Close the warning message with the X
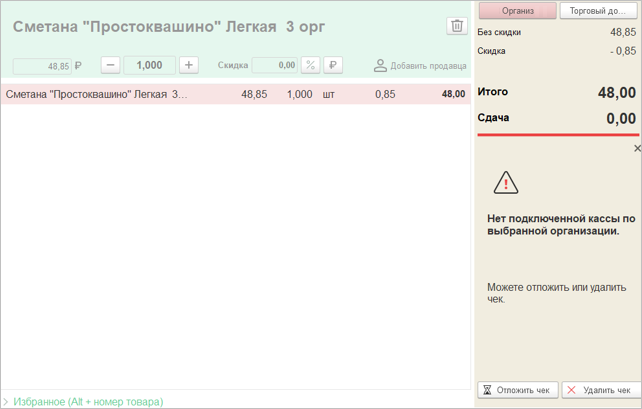 click(637, 148)
